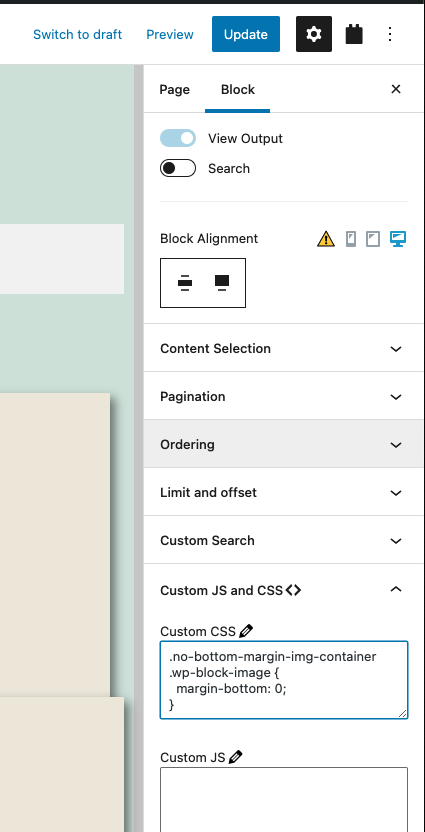Select the phone device preview icon
425x832 pixels.
tap(351, 239)
